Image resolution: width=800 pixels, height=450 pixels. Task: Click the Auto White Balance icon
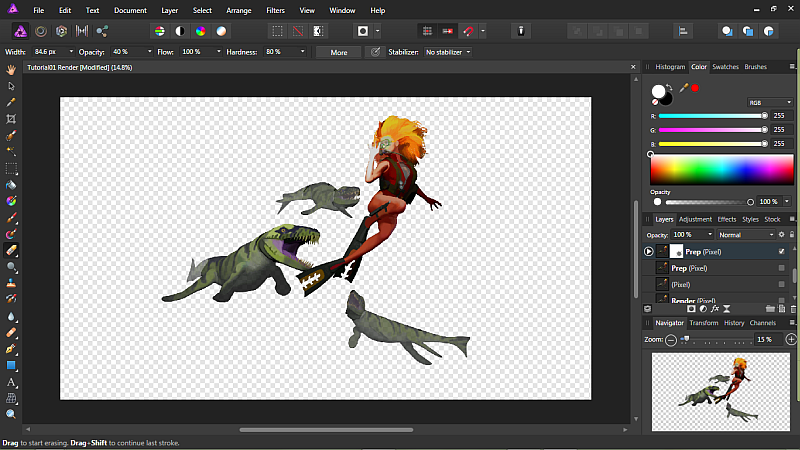(223, 31)
